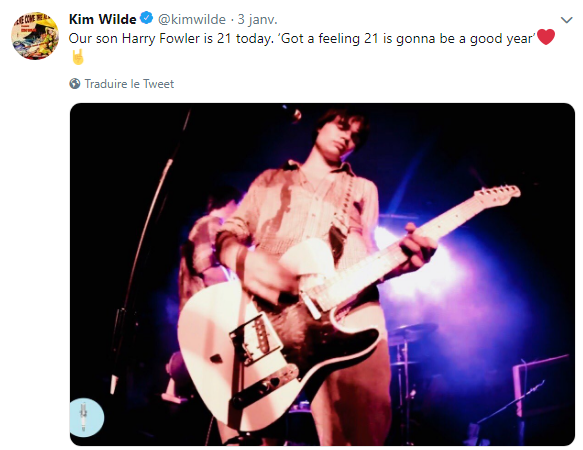
Task: Open Kim Wilde's round profile avatar
Action: click(x=35, y=36)
